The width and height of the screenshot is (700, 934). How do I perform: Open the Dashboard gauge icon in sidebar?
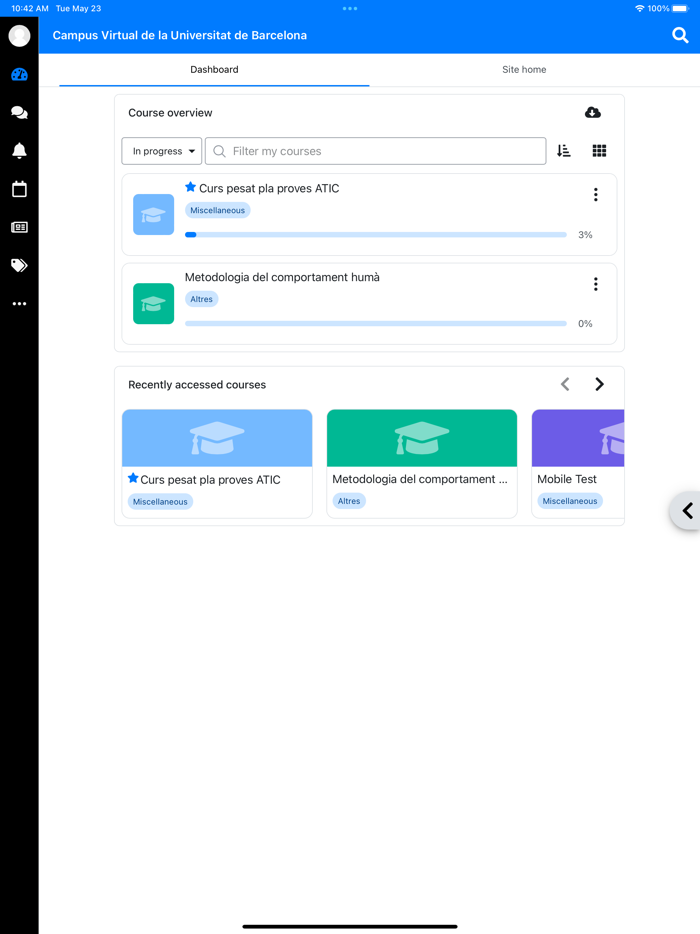tap(19, 74)
